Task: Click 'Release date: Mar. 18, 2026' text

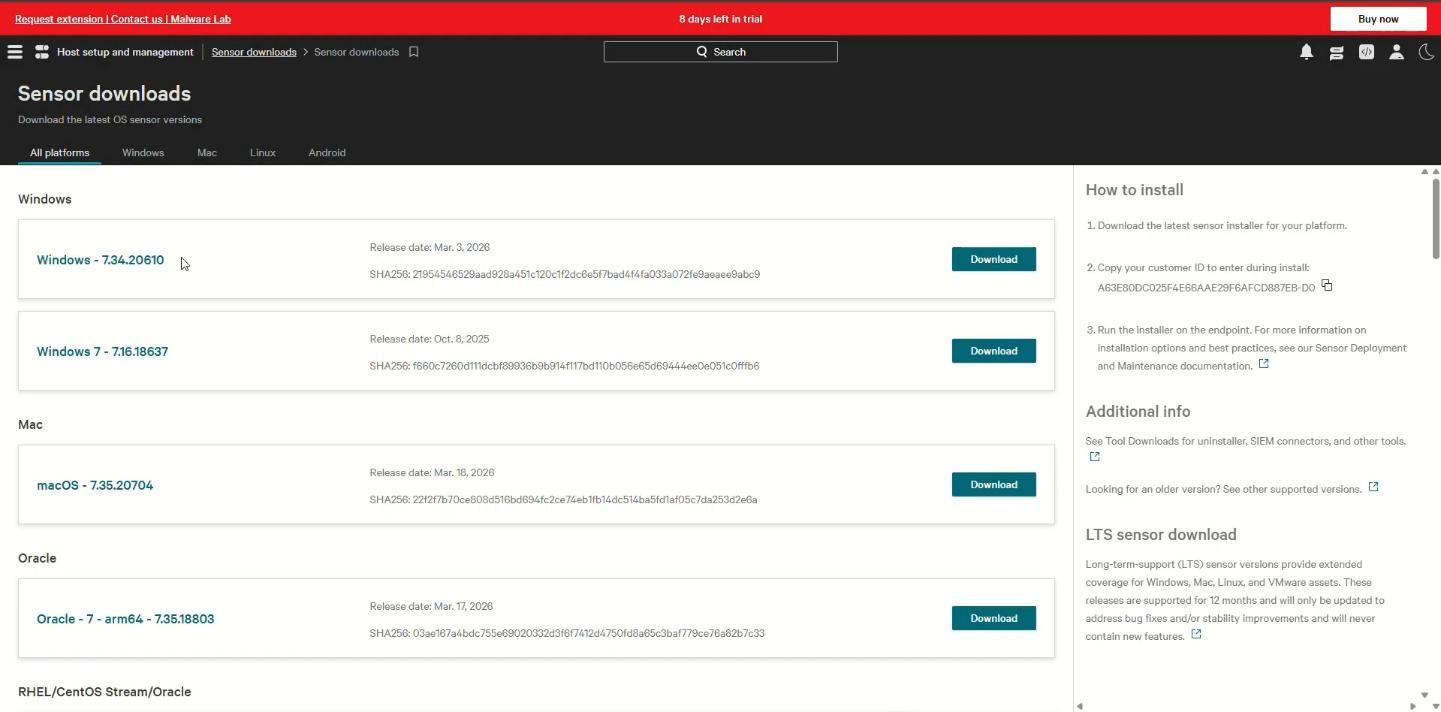Action: 432,472
